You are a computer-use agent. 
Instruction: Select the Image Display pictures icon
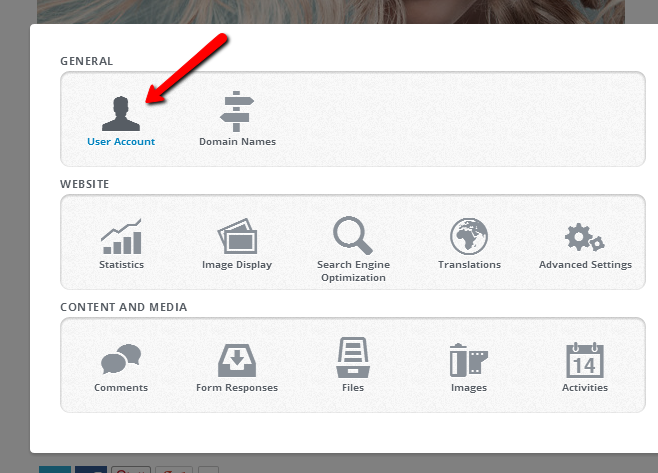[x=237, y=237]
